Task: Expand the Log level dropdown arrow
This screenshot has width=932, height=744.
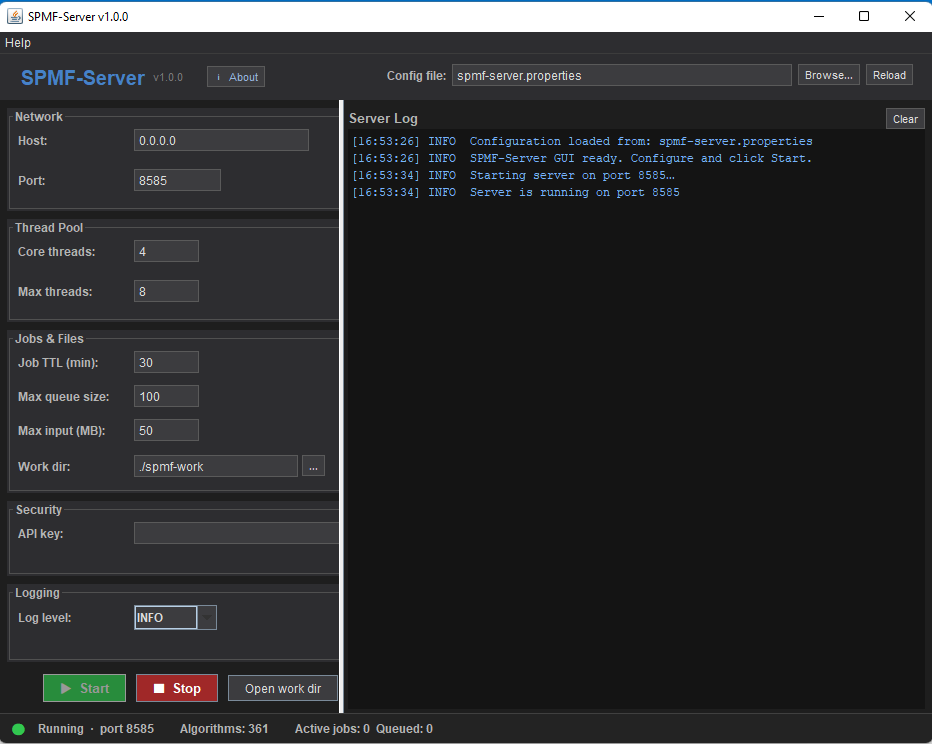Action: click(x=207, y=618)
